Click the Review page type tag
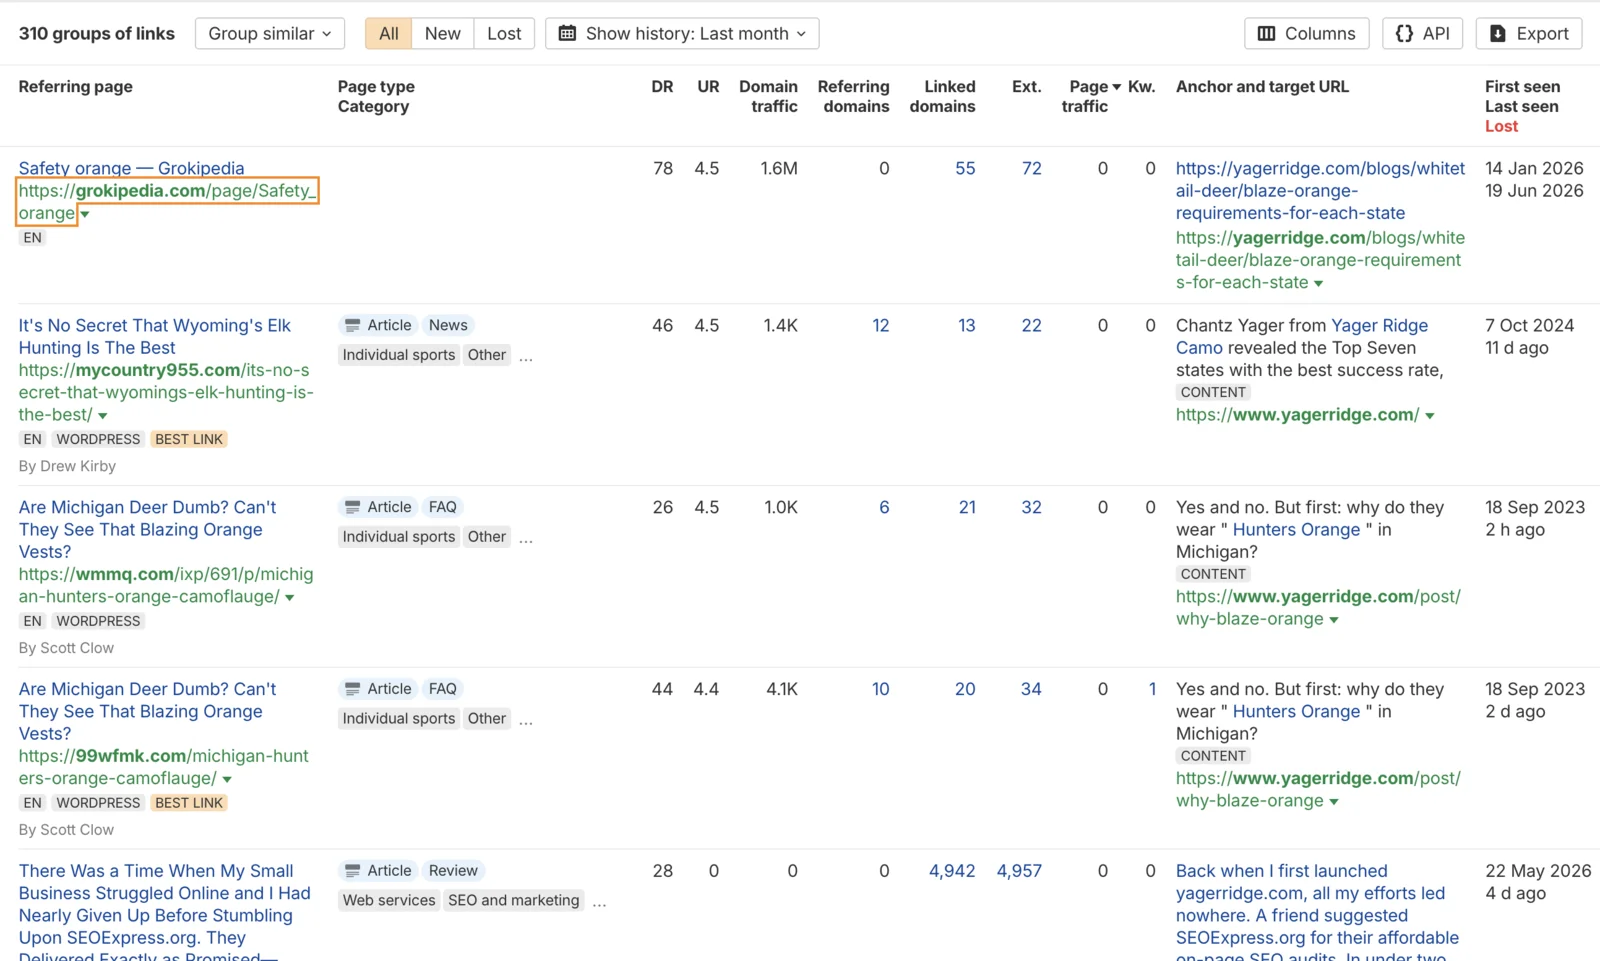Viewport: 1600px width, 961px height. 453,871
